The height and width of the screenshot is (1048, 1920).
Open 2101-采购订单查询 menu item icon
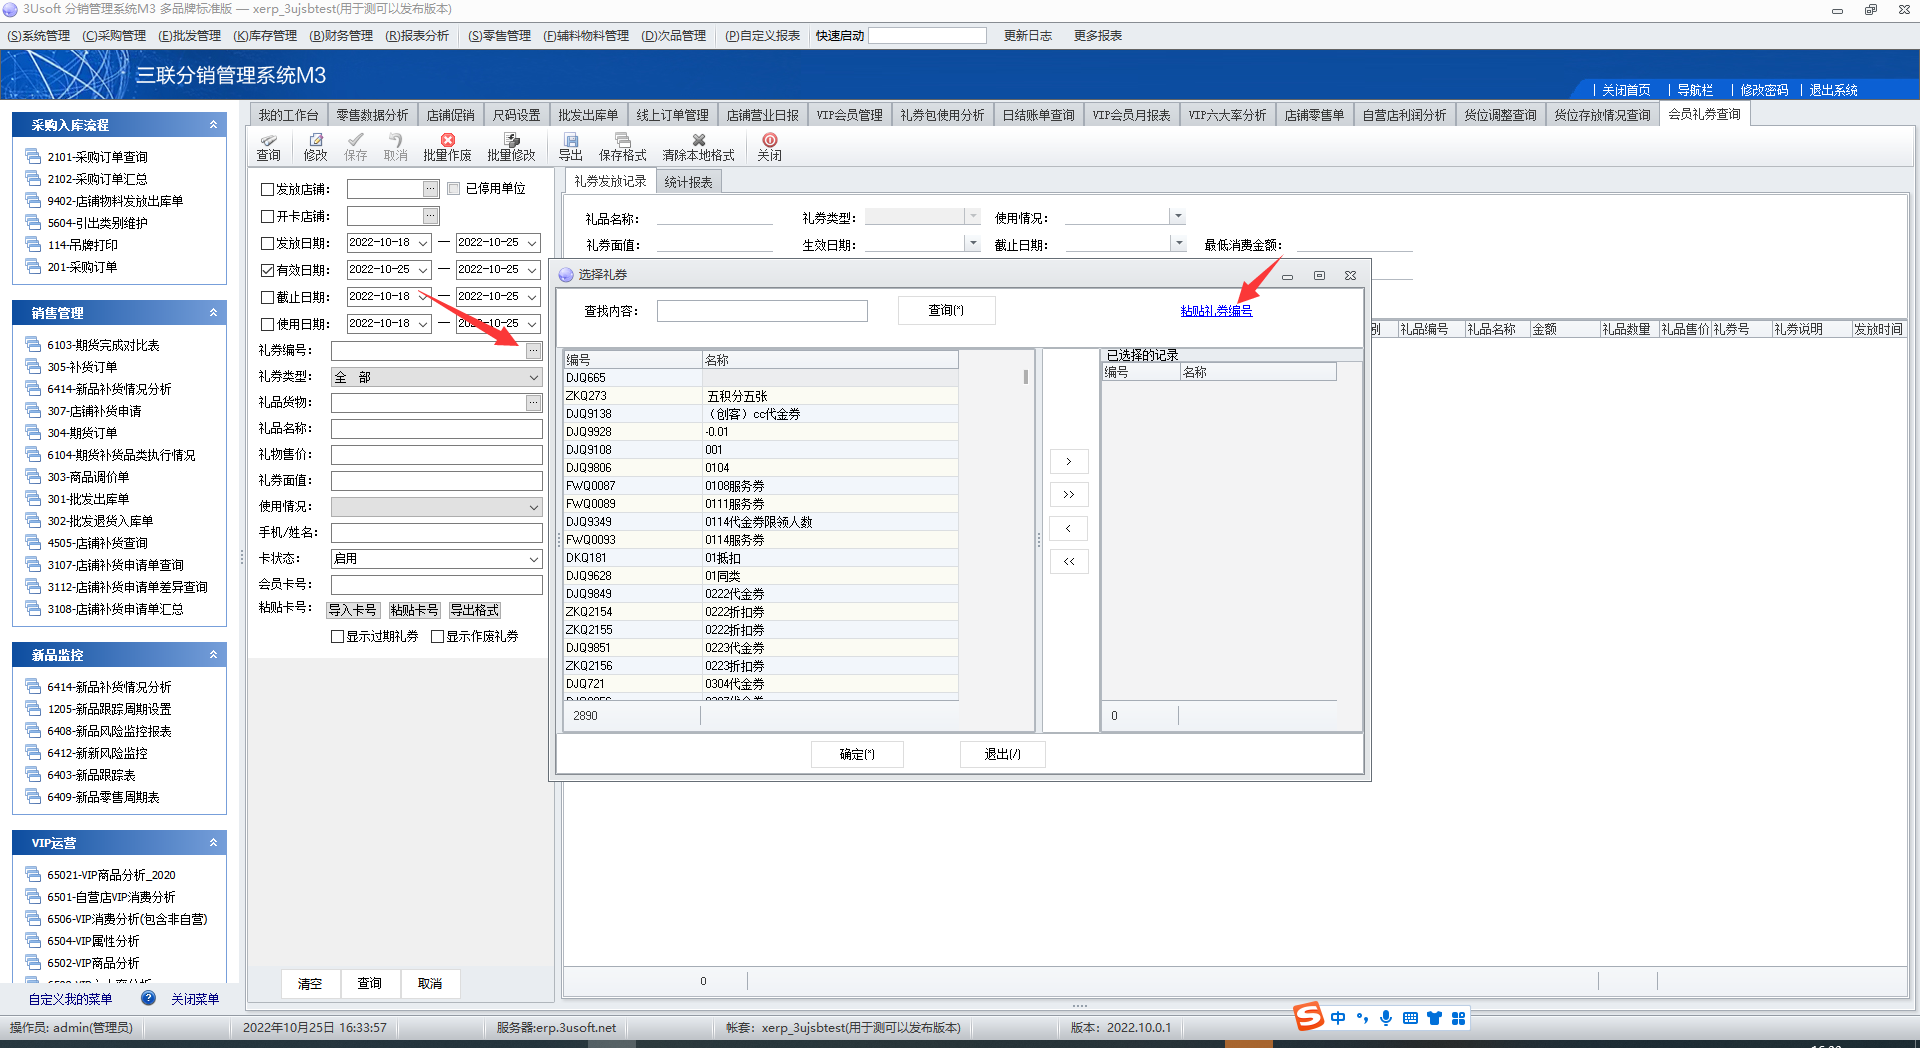coord(33,156)
